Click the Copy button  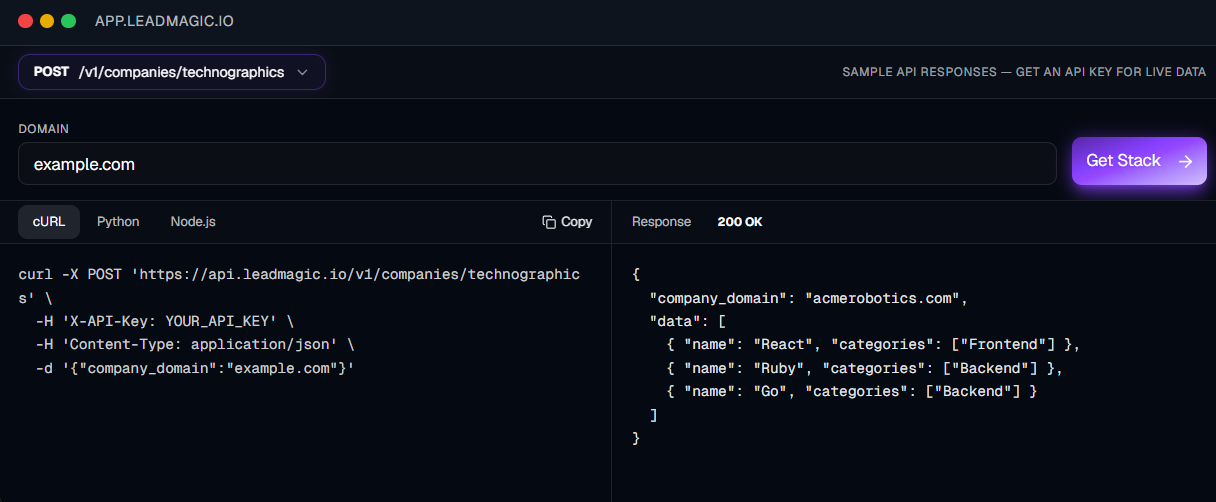point(567,222)
